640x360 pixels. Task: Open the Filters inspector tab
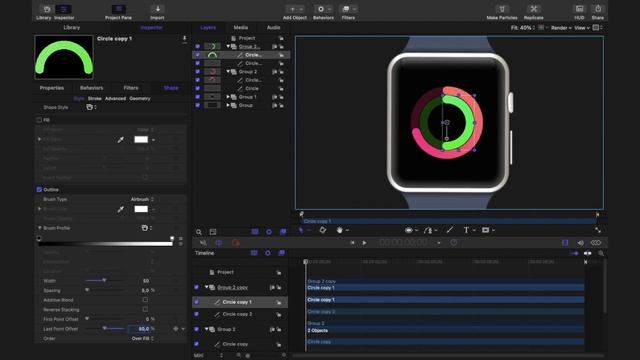(131, 88)
